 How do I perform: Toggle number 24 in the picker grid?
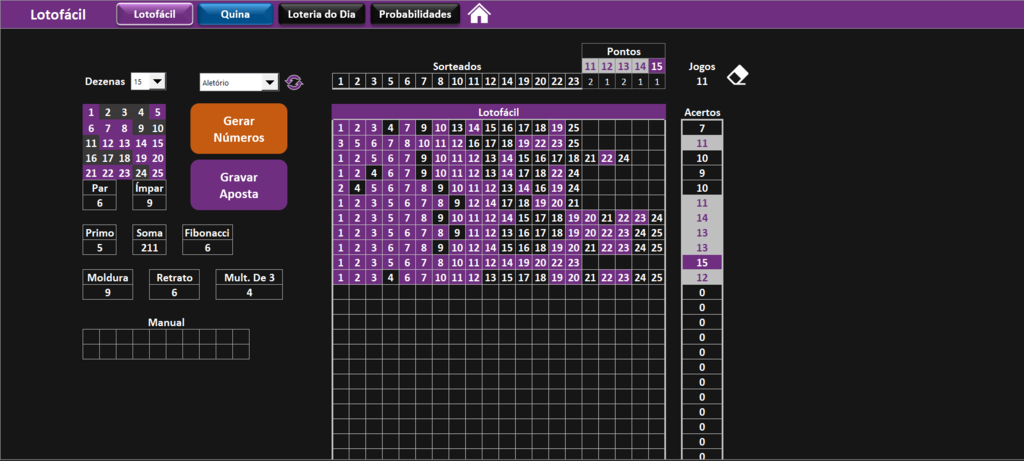(140, 173)
